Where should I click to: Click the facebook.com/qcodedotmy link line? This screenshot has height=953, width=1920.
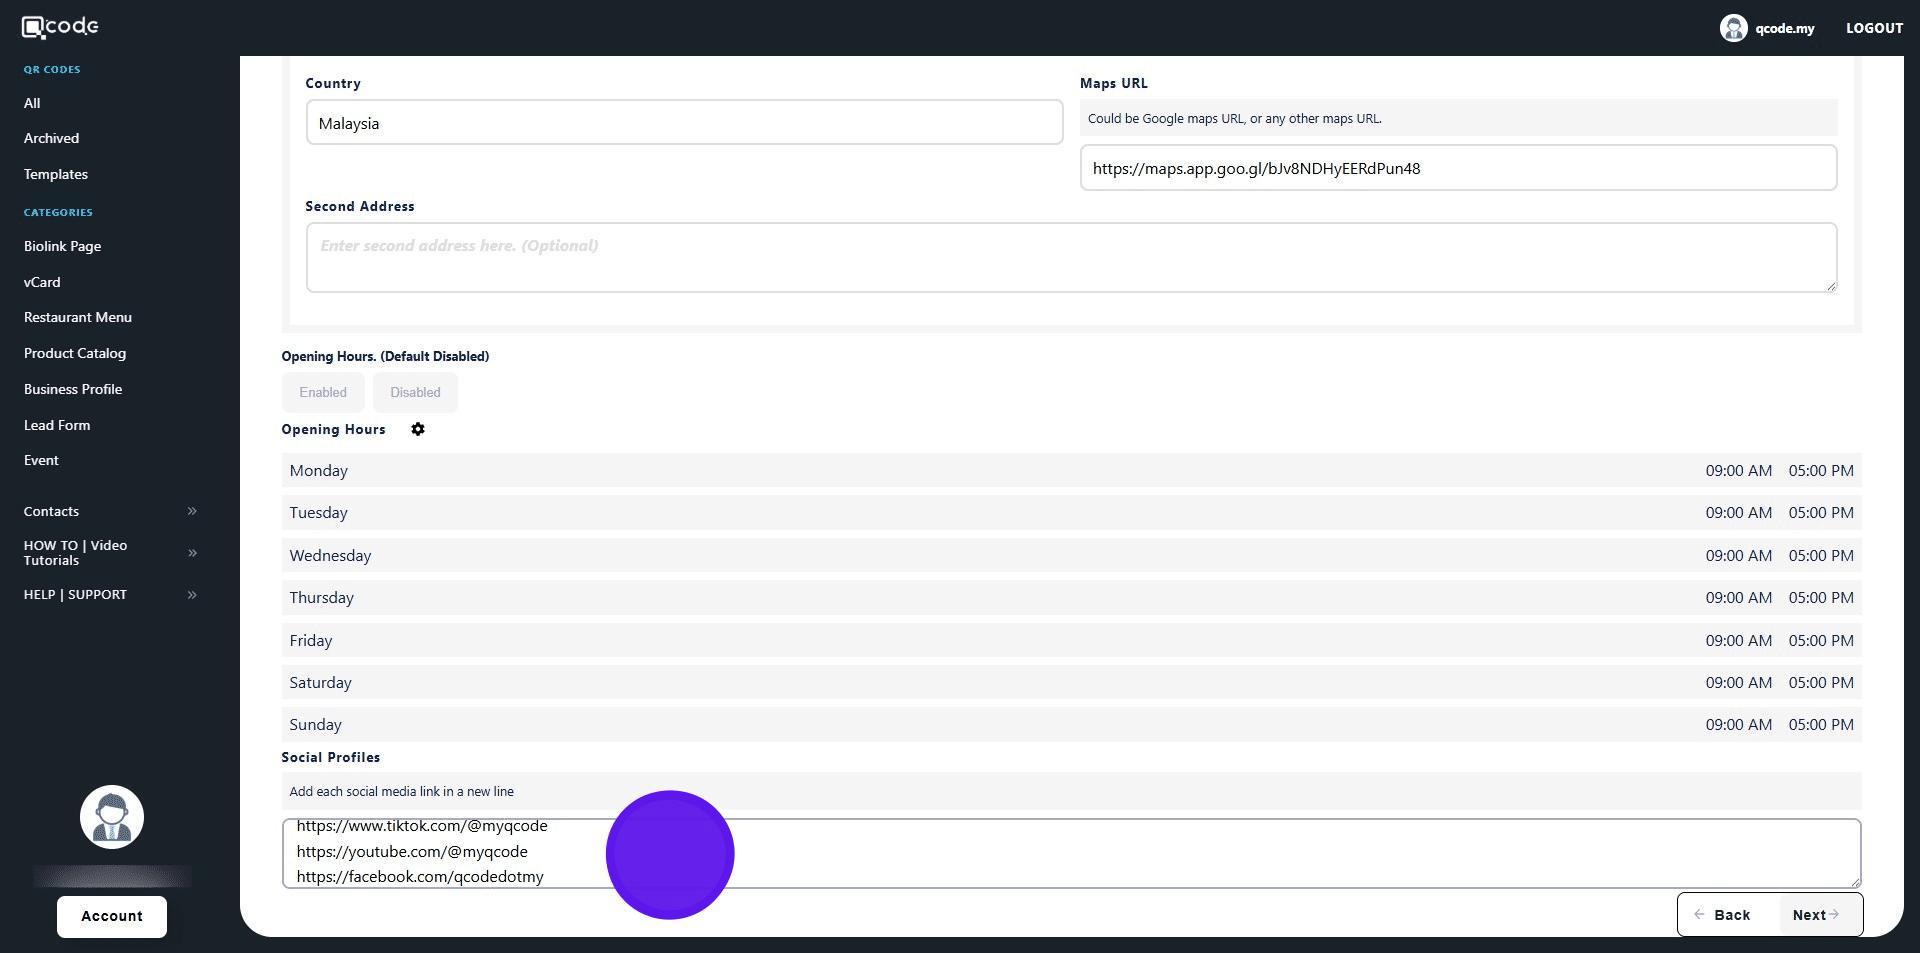point(420,876)
